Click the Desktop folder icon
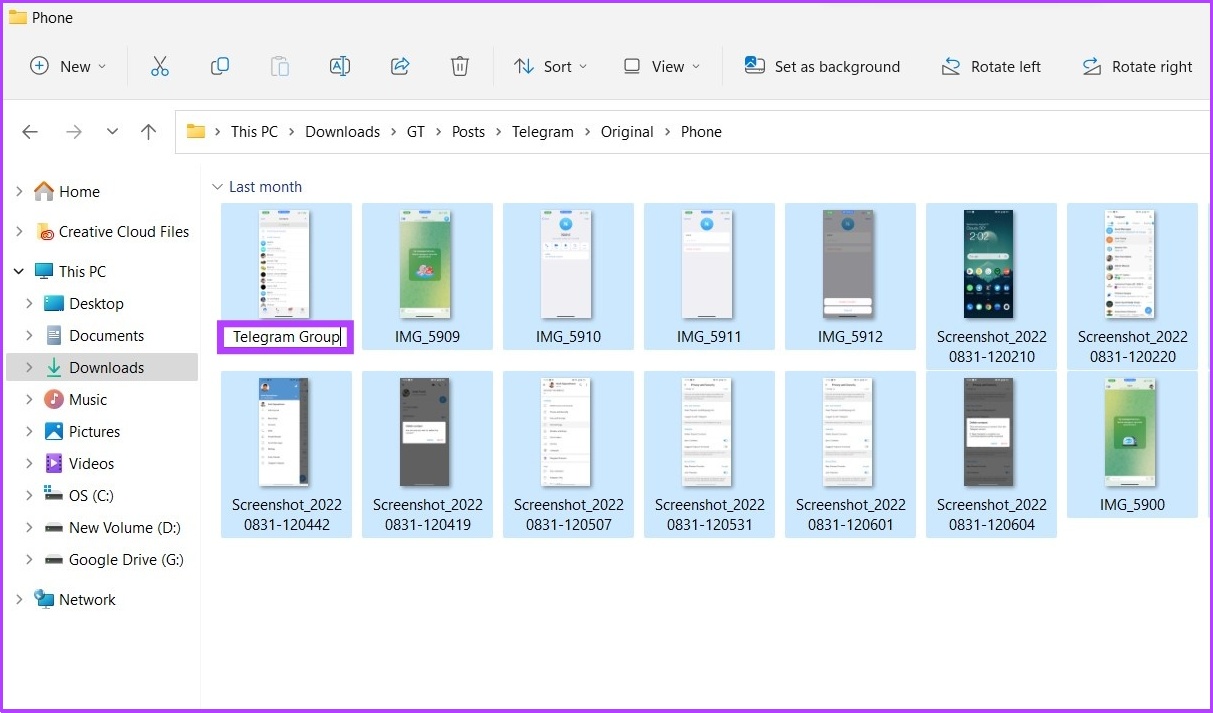The height and width of the screenshot is (713, 1213). (x=54, y=303)
